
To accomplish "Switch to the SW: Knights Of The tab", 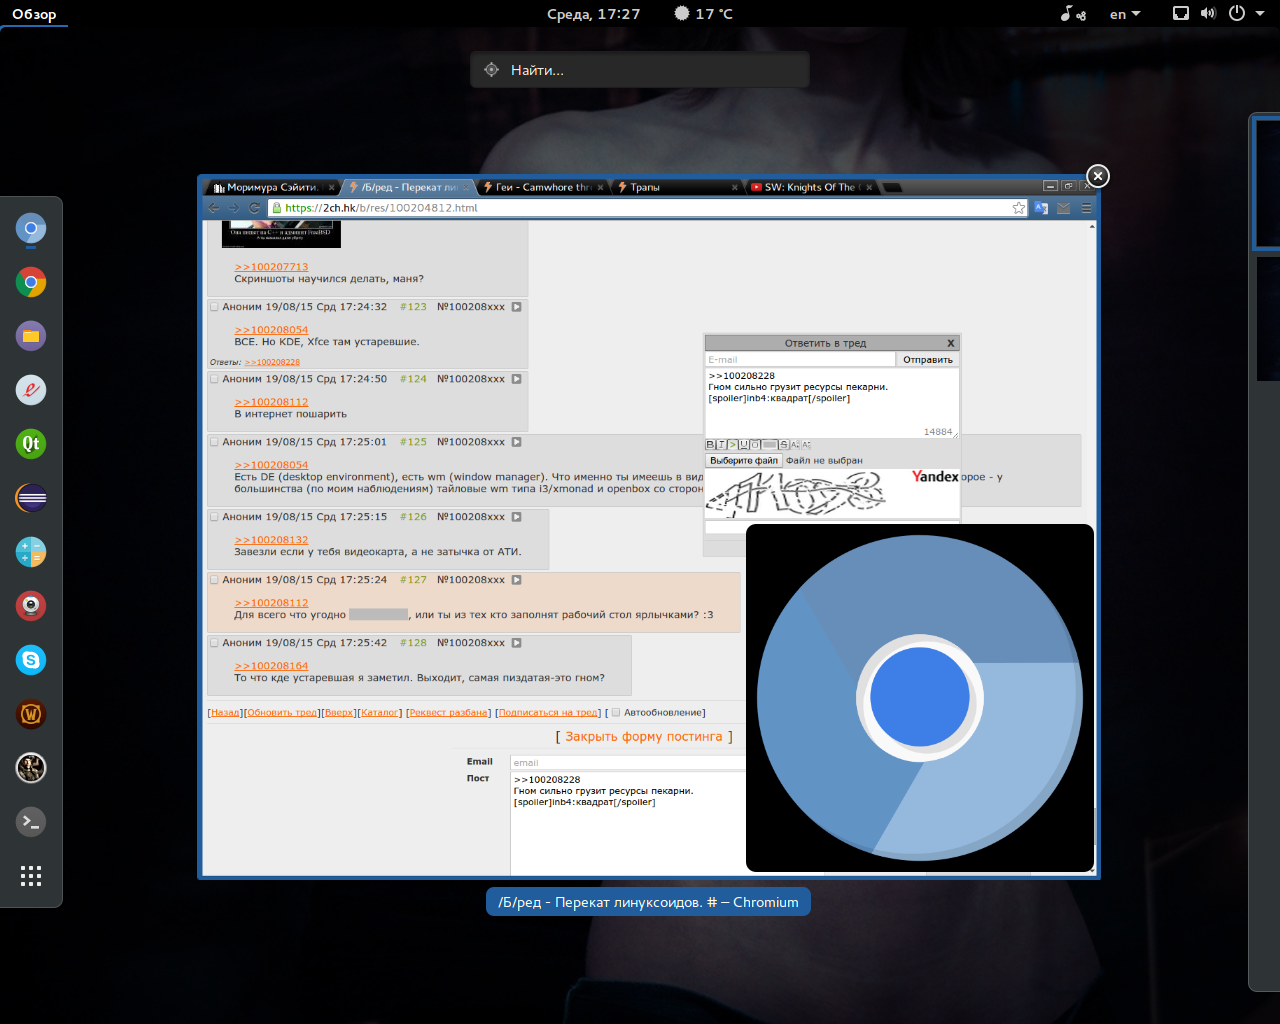I will (x=811, y=187).
